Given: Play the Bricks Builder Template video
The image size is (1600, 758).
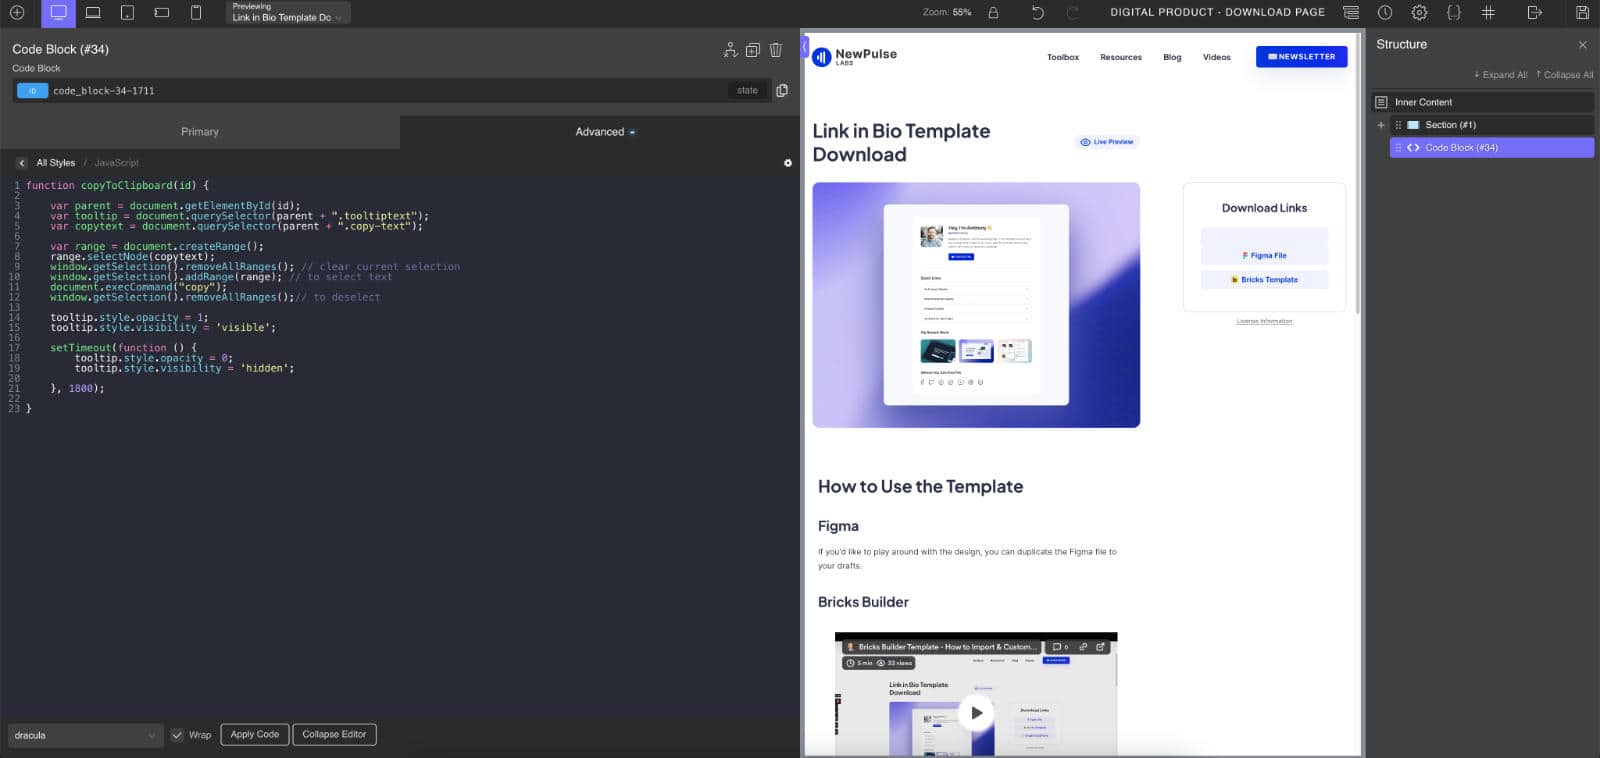Looking at the screenshot, I should click(x=976, y=713).
